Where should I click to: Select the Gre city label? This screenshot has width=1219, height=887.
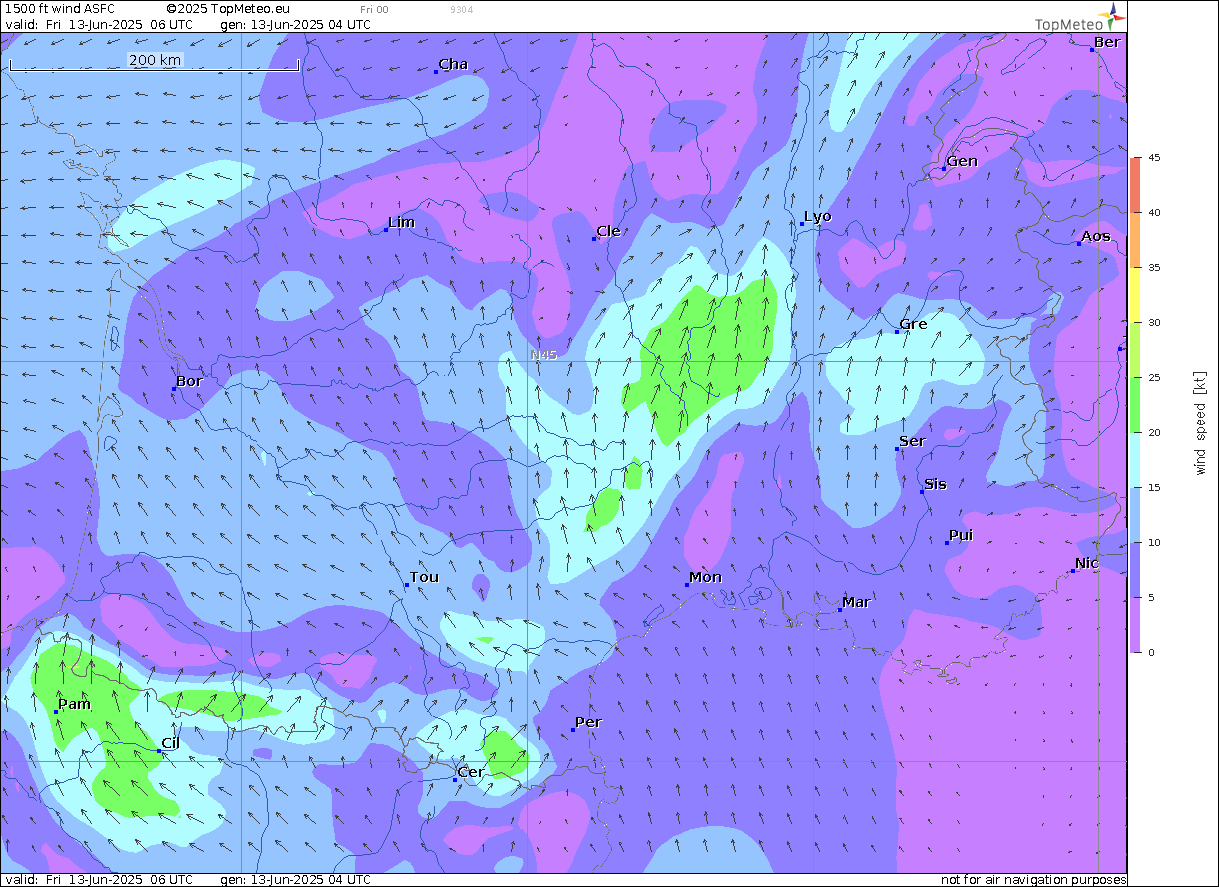click(x=913, y=324)
